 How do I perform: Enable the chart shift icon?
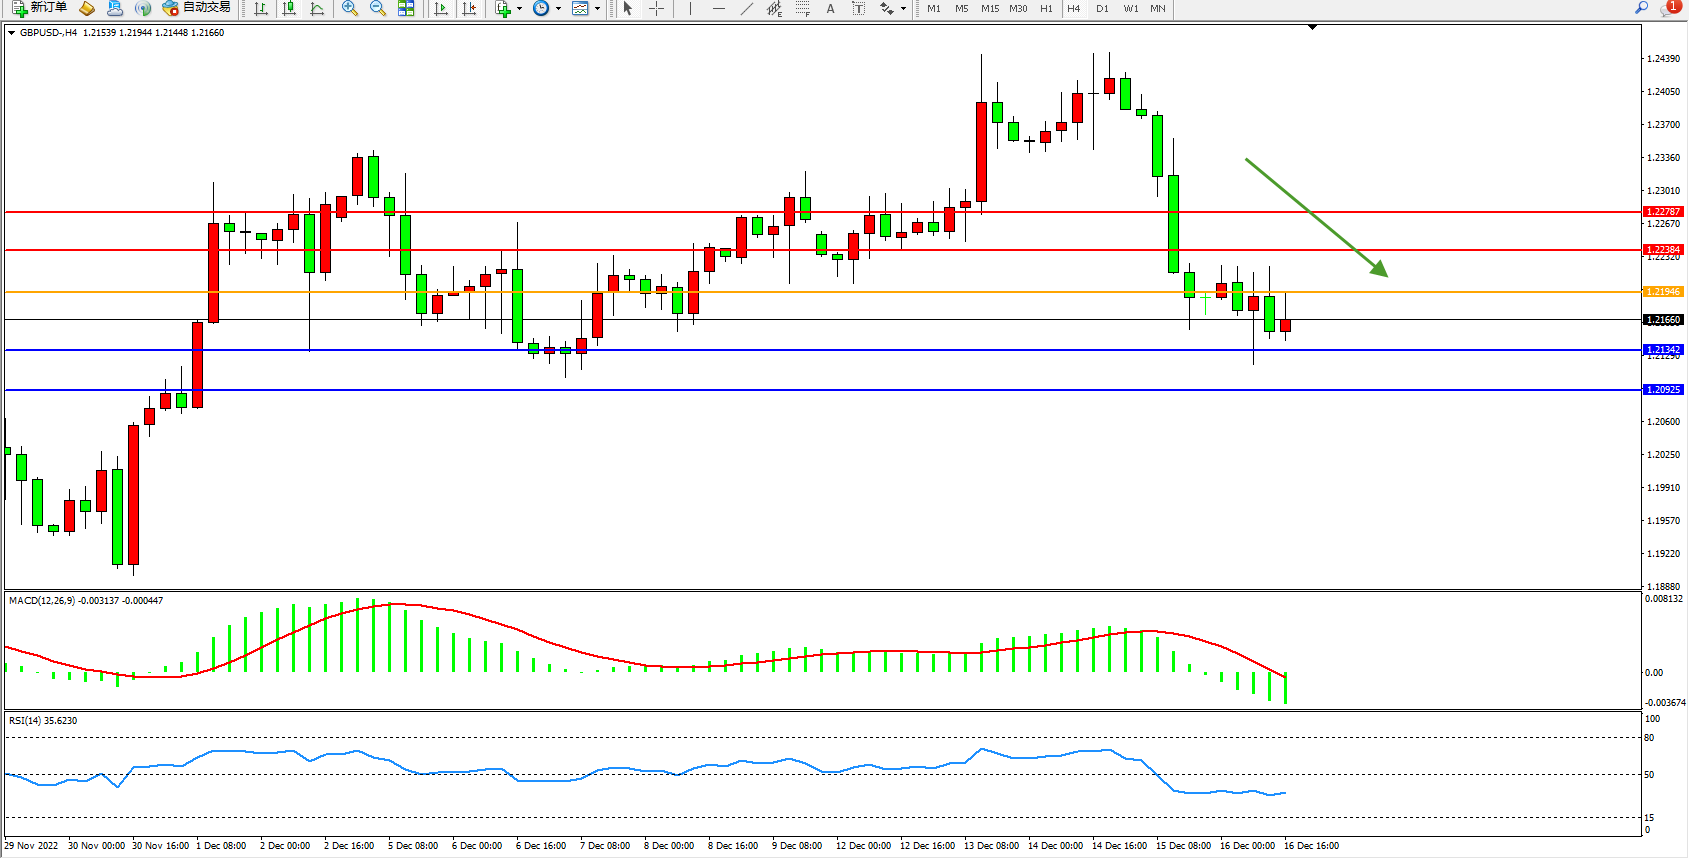tap(469, 9)
